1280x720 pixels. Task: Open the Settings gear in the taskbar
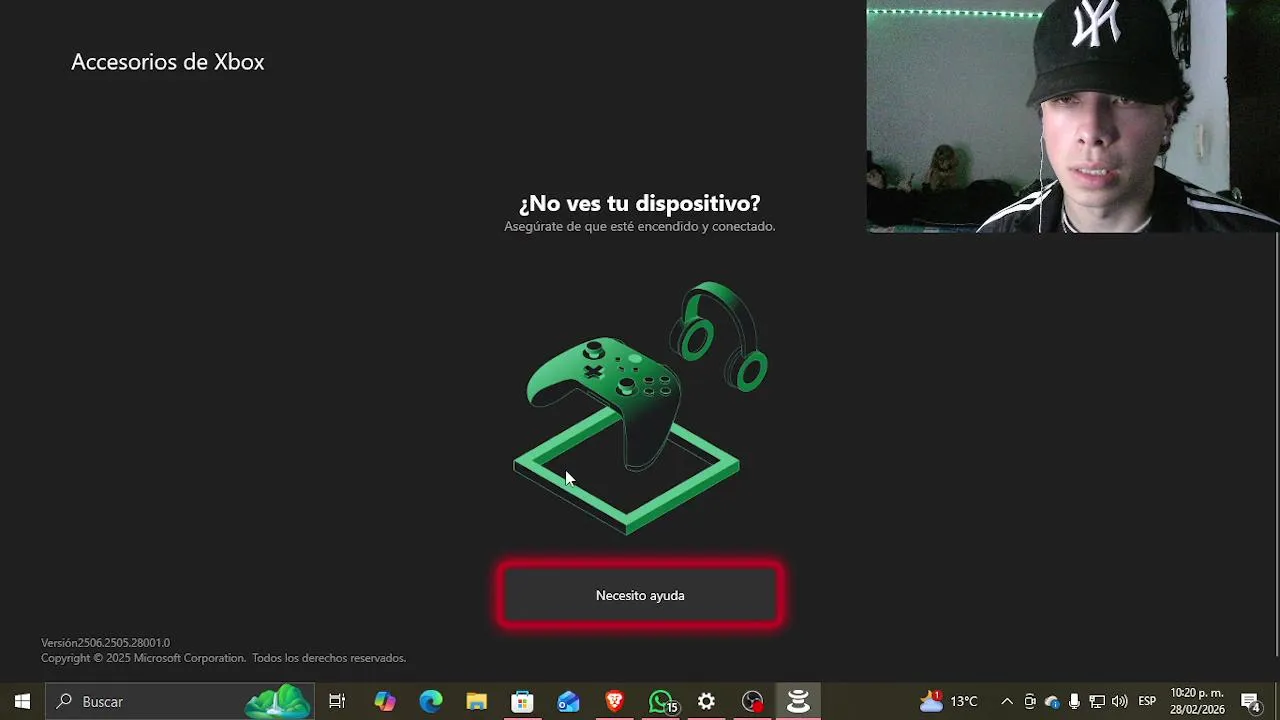[x=707, y=701]
